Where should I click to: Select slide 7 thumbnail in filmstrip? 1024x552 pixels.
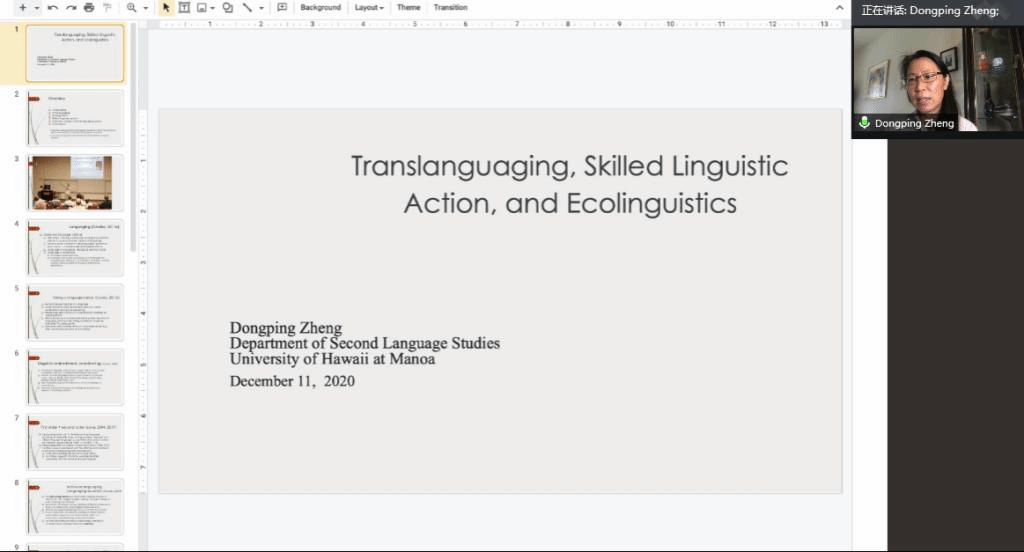click(x=74, y=442)
